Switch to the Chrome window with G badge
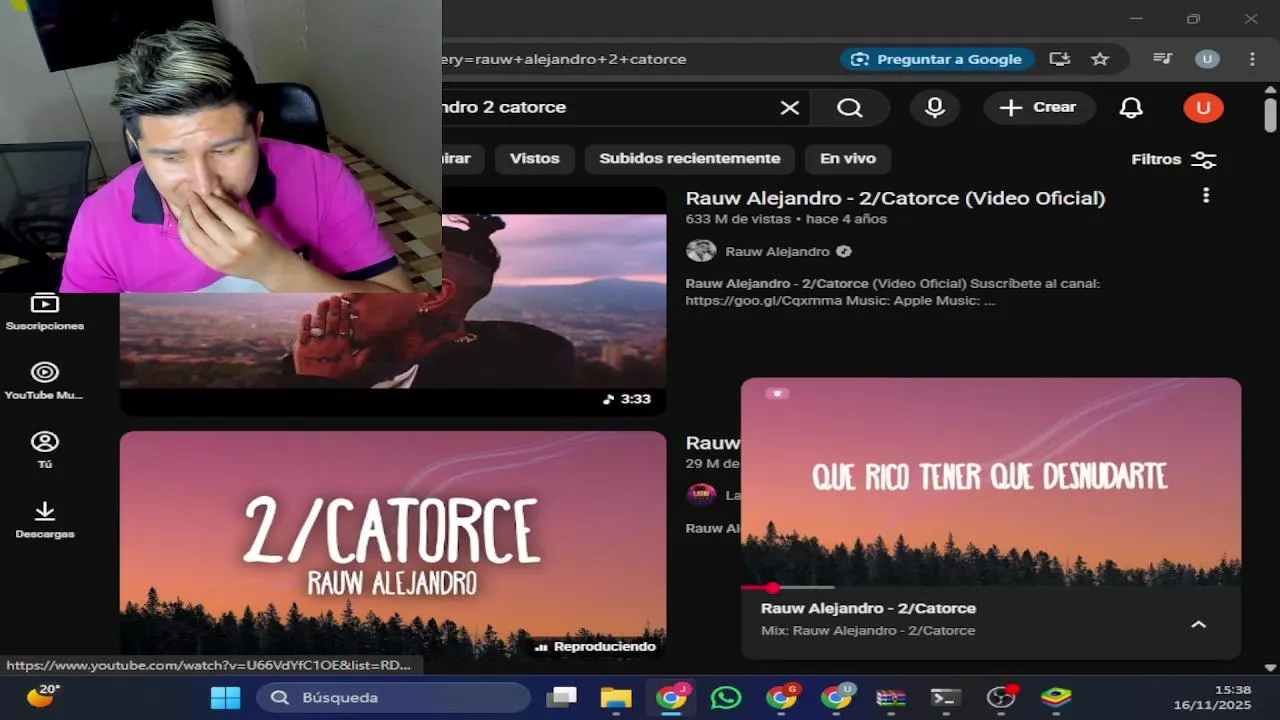 tap(781, 697)
